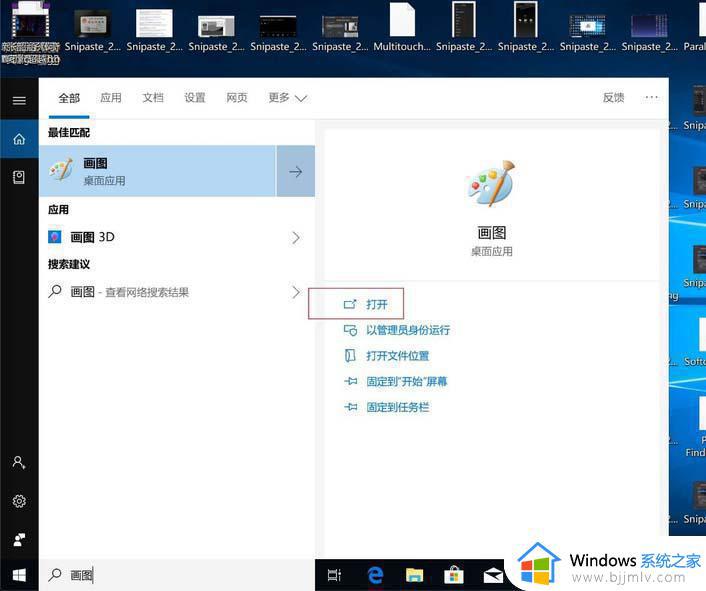The width and height of the screenshot is (706, 591).
Task: Expand the 画图 3D result chevron
Action: pos(296,238)
